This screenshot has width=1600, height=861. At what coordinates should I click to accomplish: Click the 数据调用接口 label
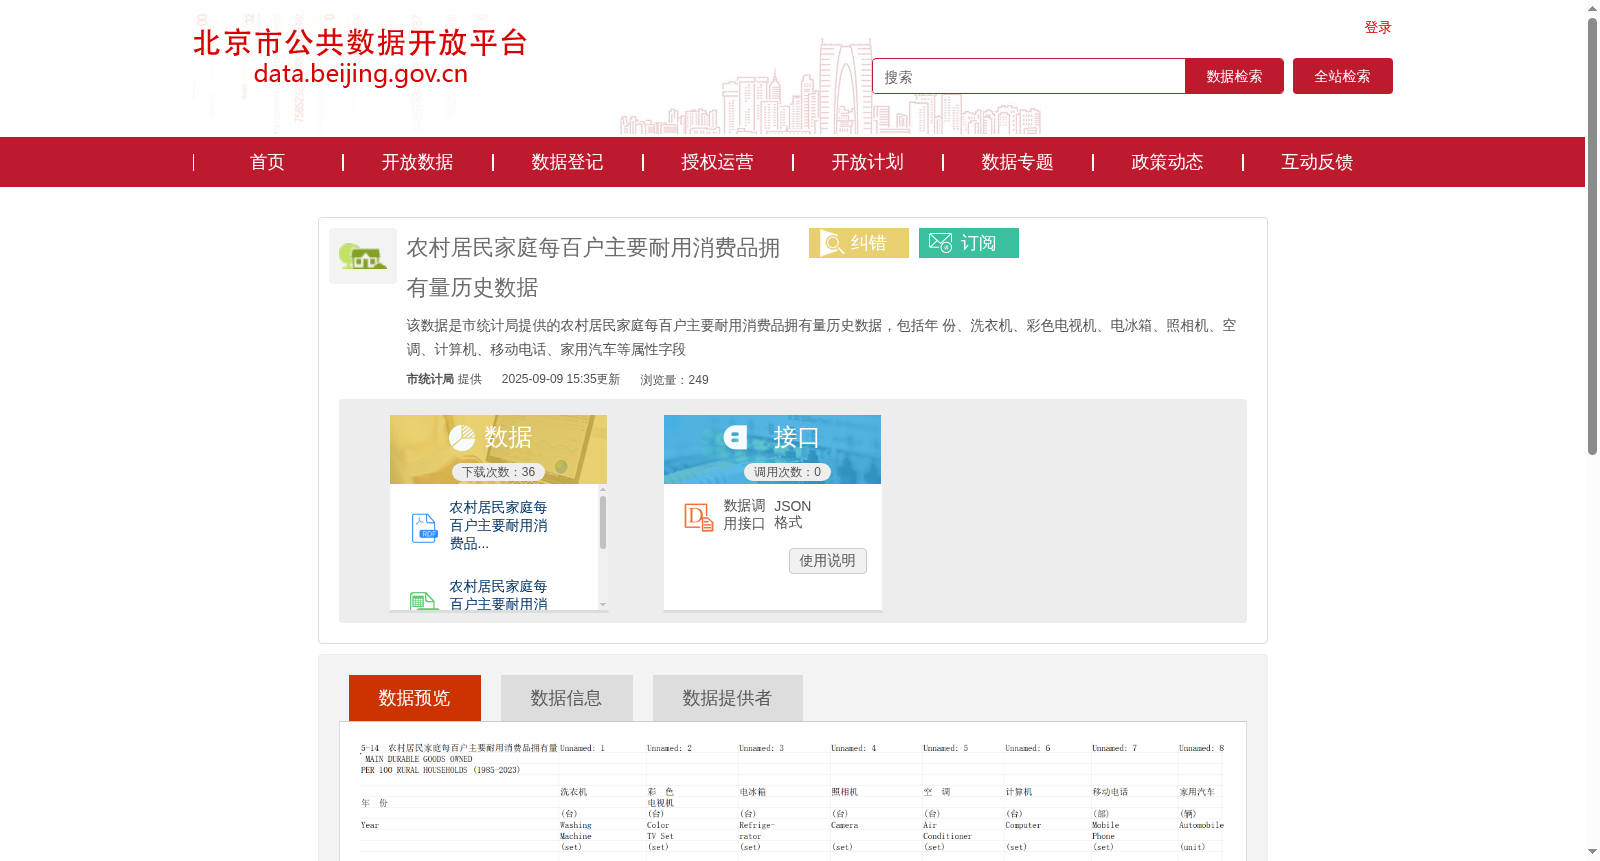(744, 515)
